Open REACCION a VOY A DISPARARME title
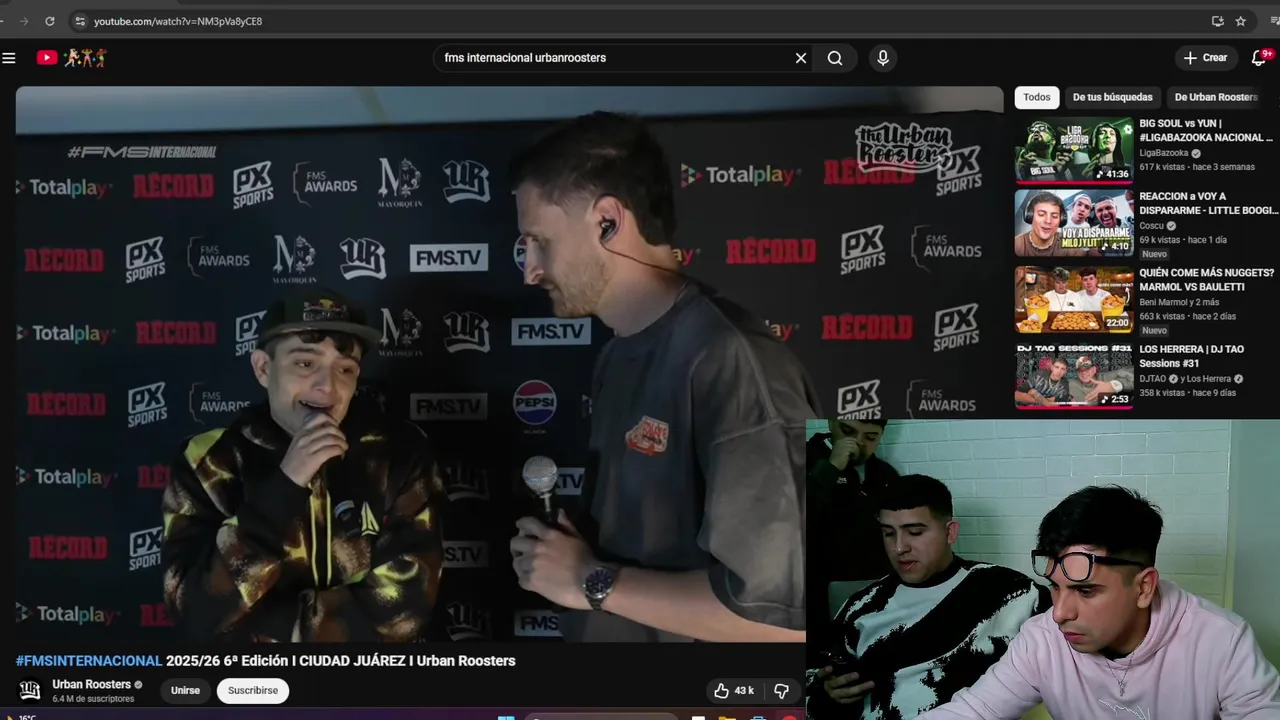The image size is (1280, 720). (1207, 203)
